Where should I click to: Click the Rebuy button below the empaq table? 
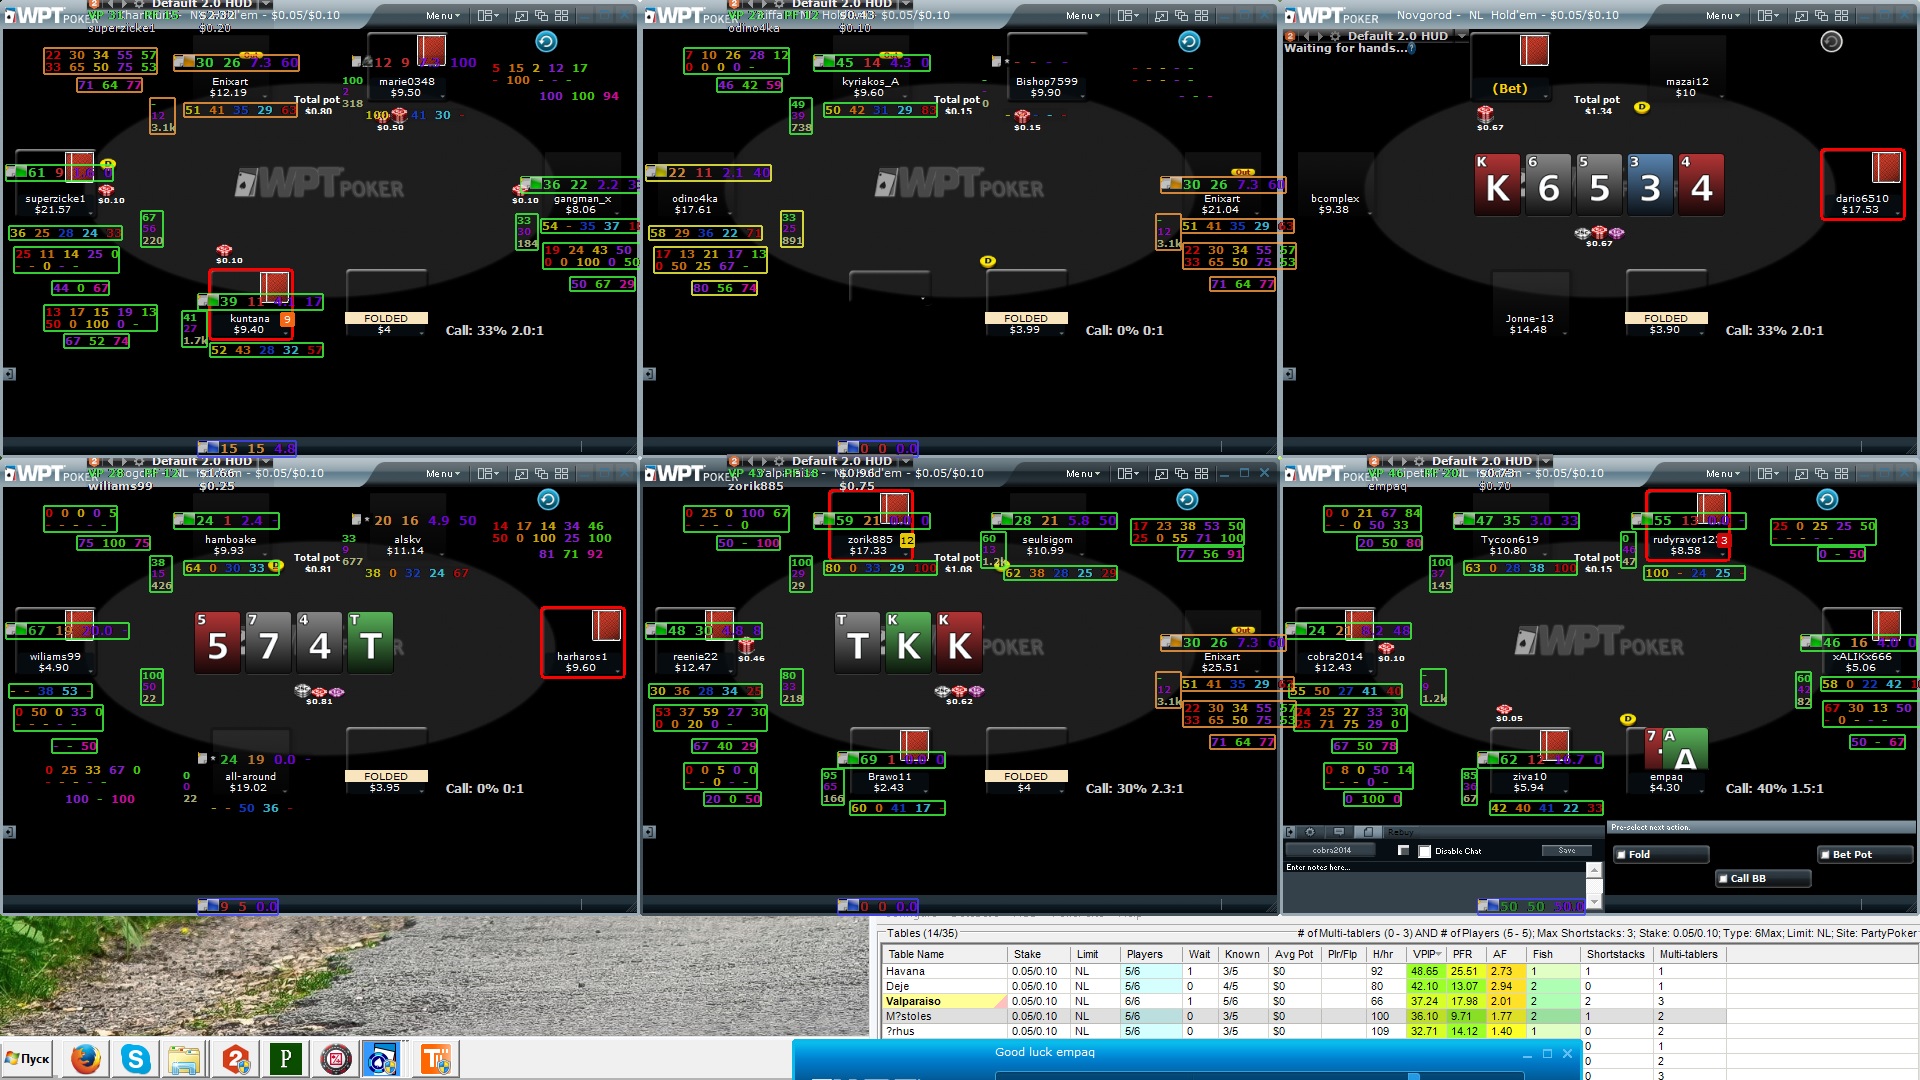(x=1400, y=832)
